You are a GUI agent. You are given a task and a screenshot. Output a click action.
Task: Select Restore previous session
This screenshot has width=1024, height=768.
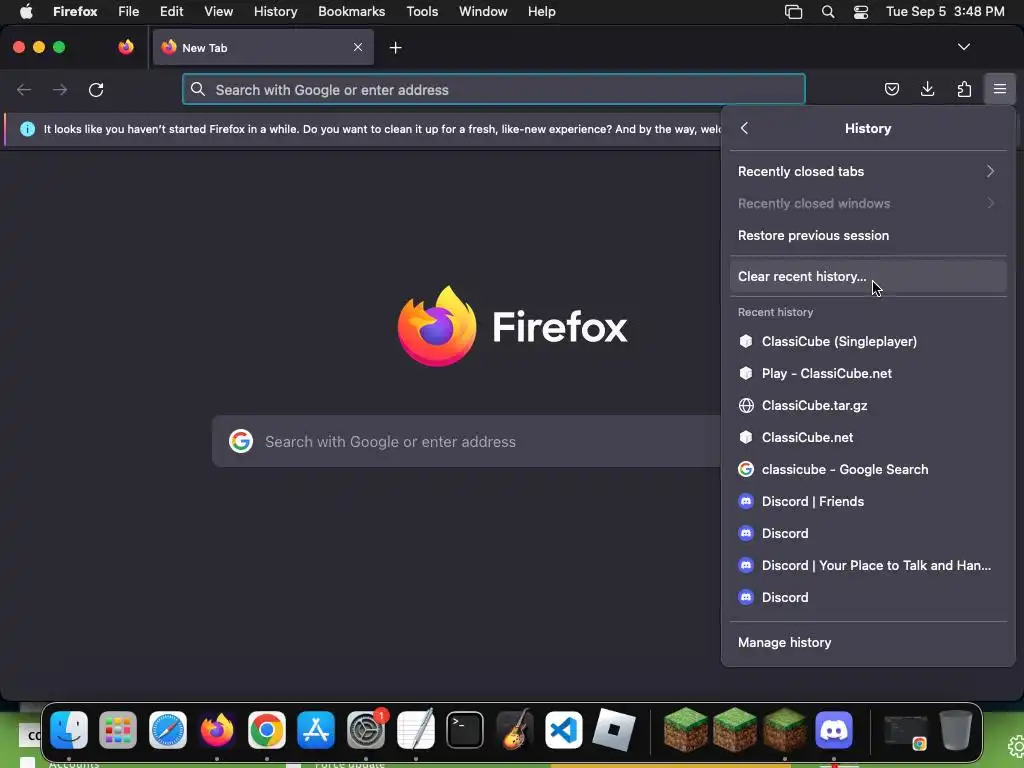pos(867,235)
